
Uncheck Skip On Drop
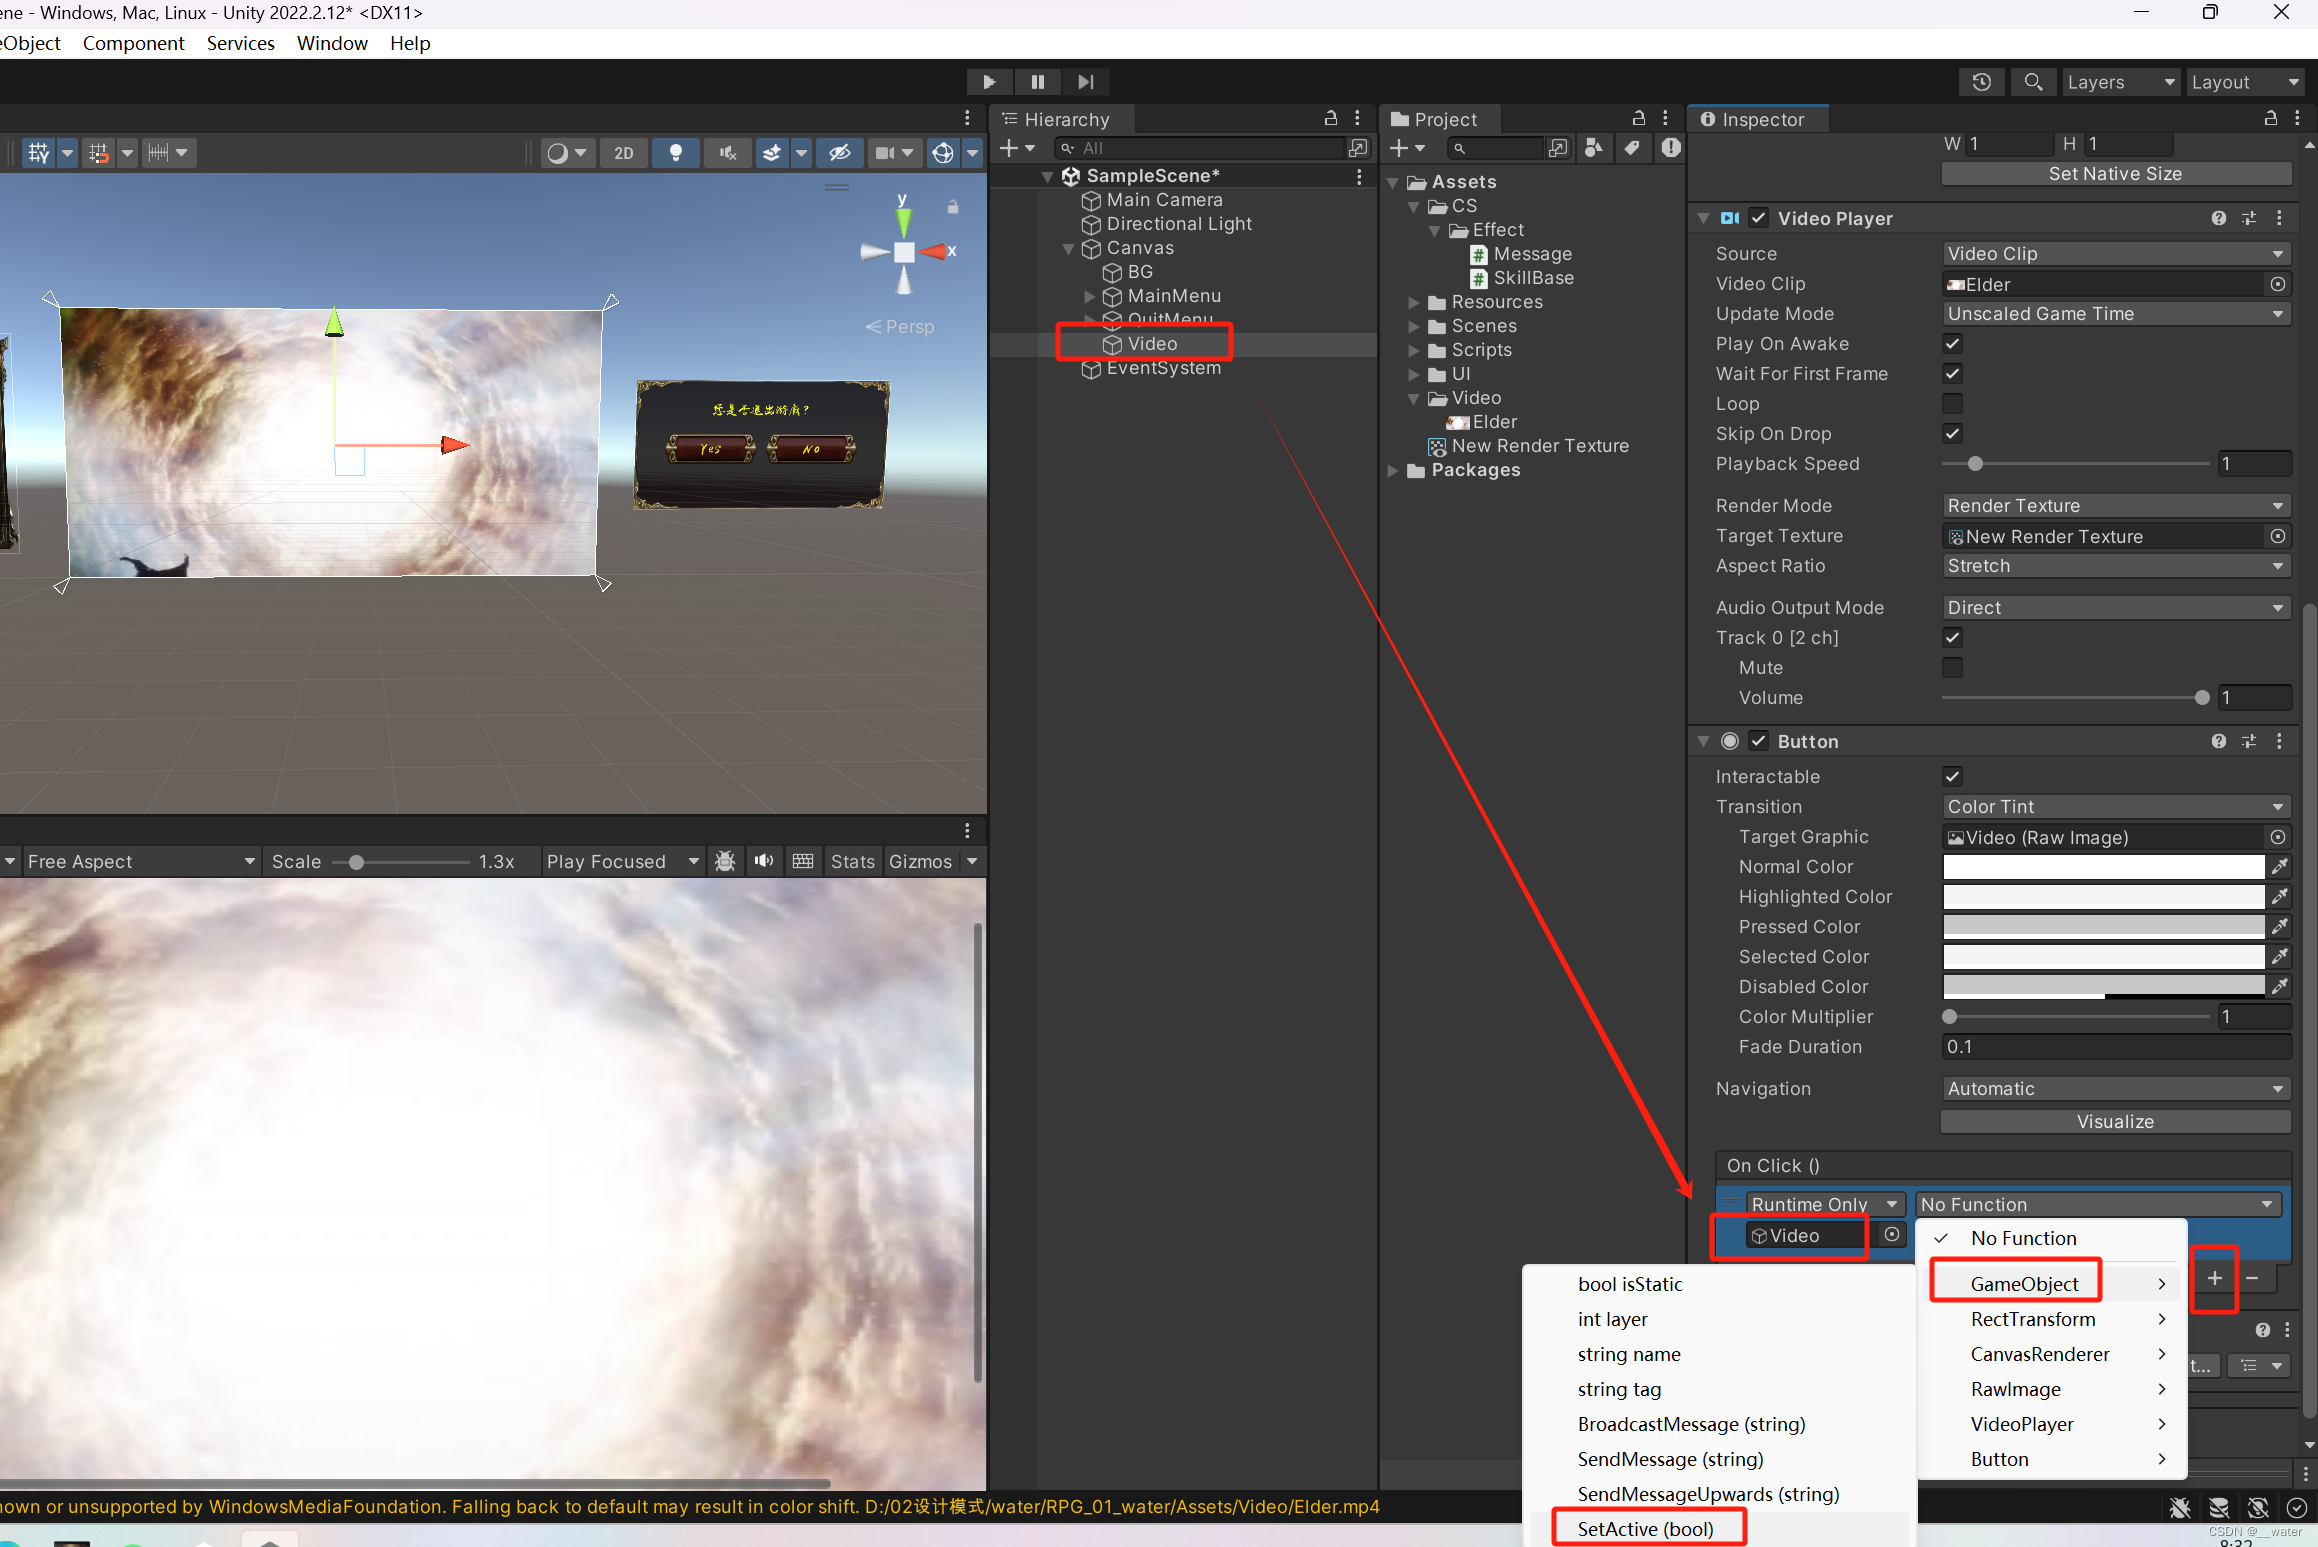point(1952,433)
